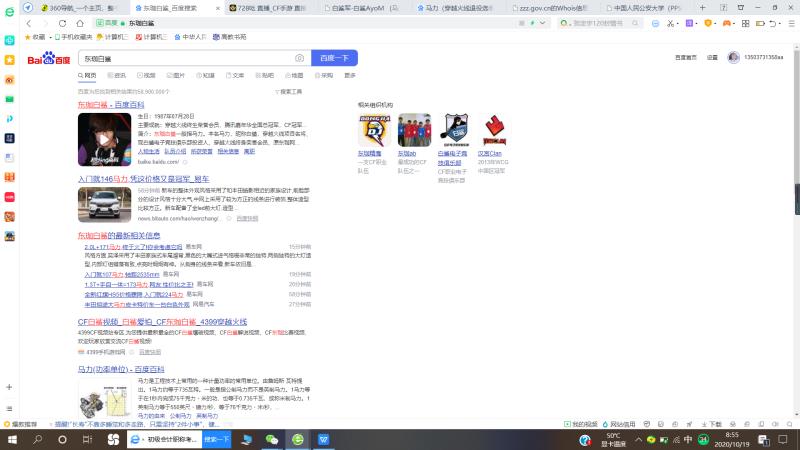Open Windows Start menu
Image resolution: width=800 pixels, height=450 pixels.
(x=12, y=439)
